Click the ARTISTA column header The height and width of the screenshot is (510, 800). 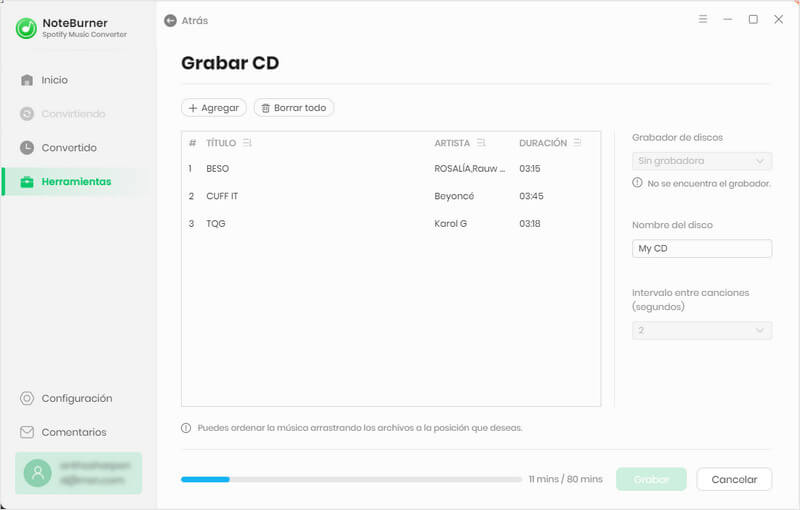click(x=452, y=143)
